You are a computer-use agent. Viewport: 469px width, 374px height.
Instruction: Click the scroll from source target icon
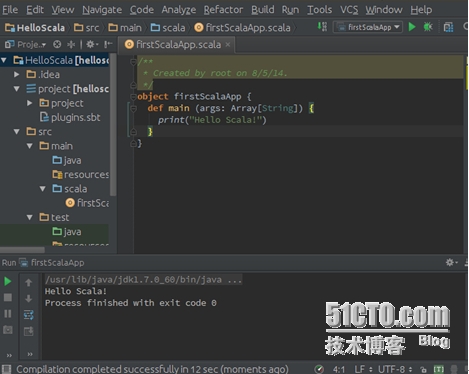[x=57, y=44]
